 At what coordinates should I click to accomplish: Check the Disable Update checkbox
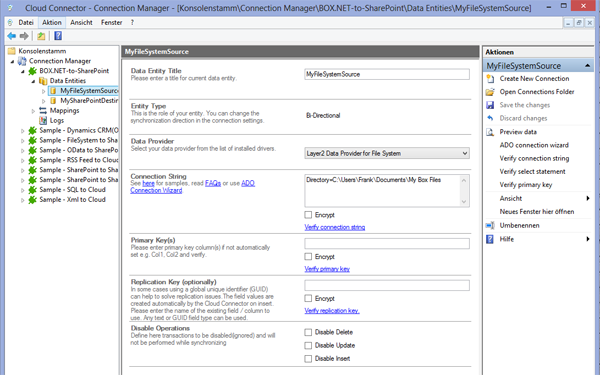point(308,346)
